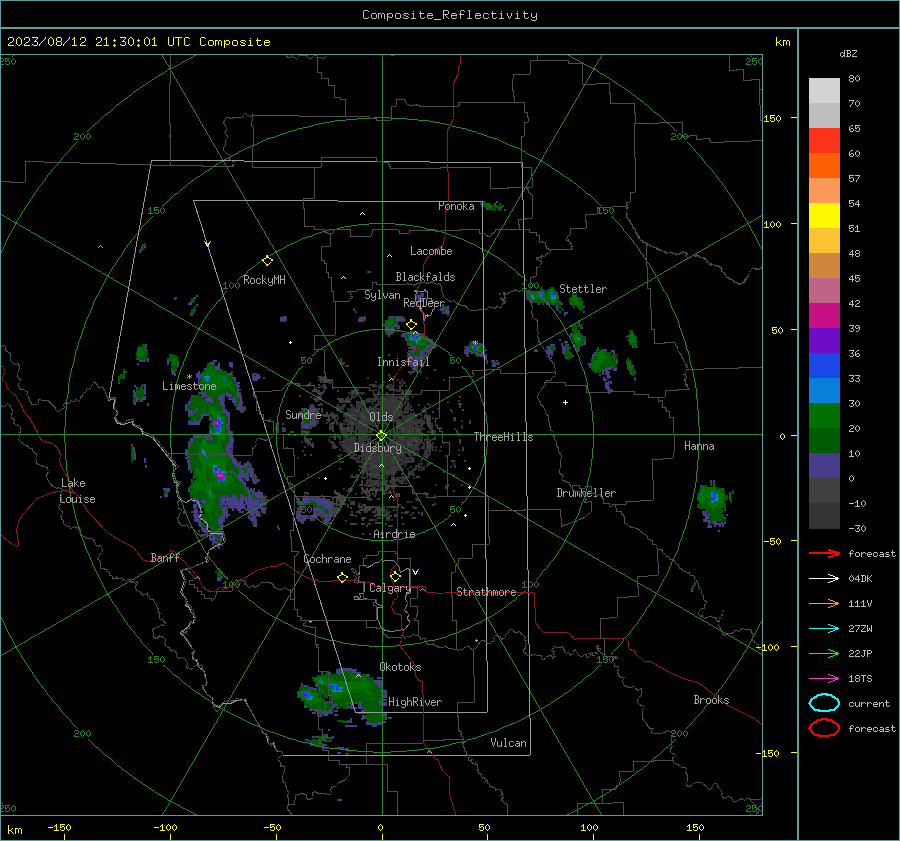Pick the magenta 18TS arrow symbol
Screen dimensions: 900x841
(x=824, y=679)
